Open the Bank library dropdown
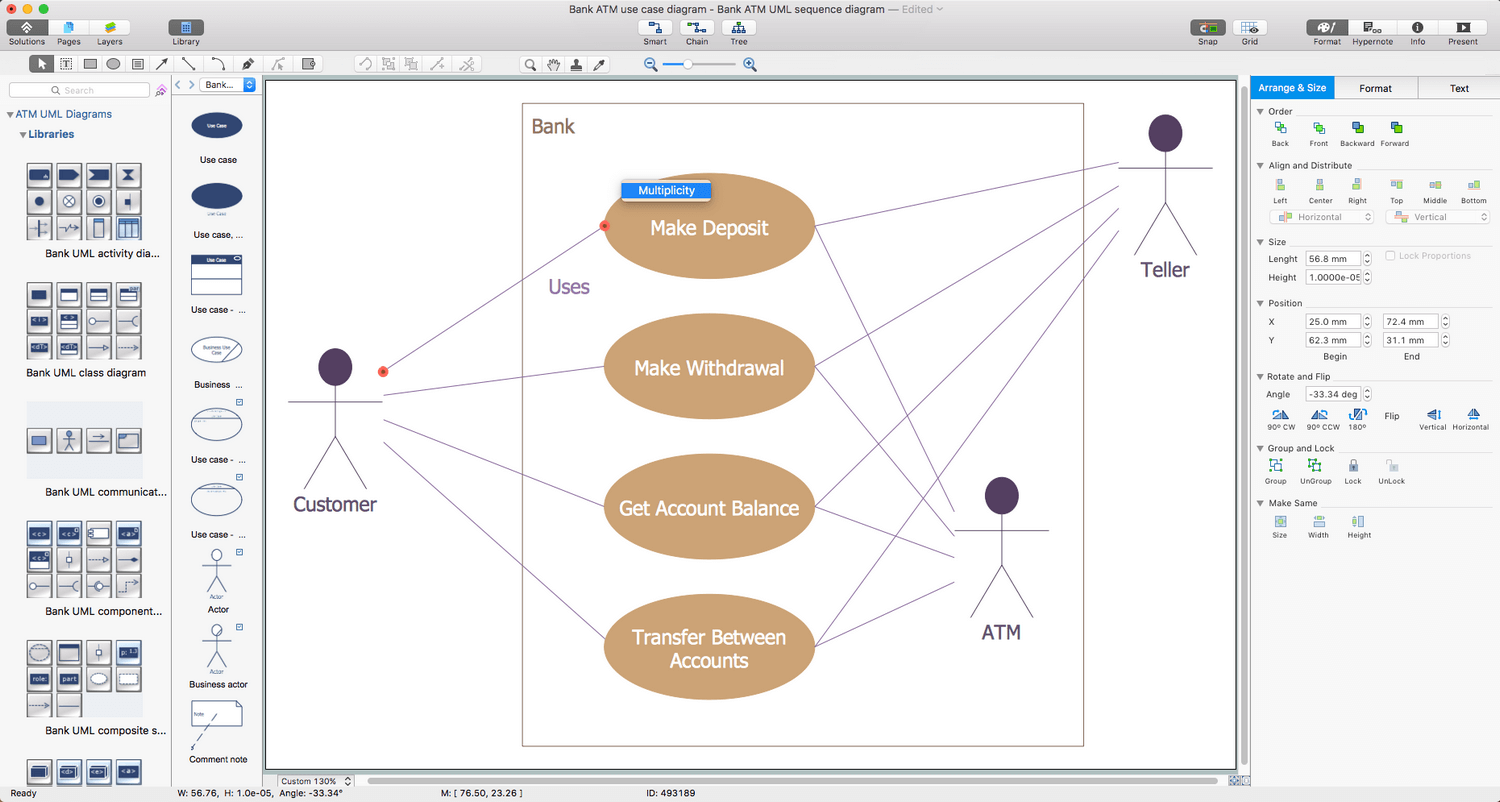 (228, 85)
